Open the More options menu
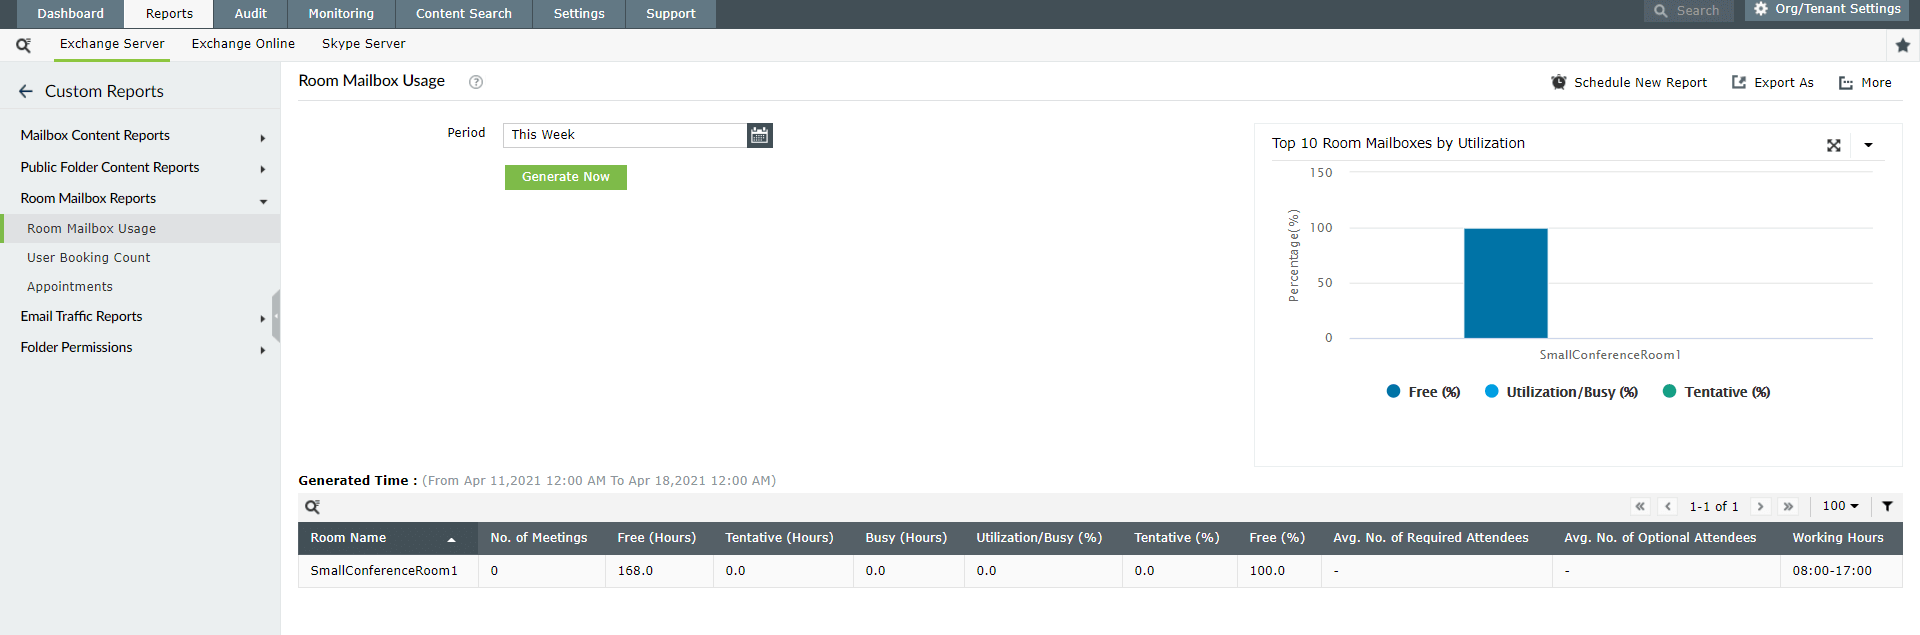This screenshot has width=1920, height=635. point(1865,83)
